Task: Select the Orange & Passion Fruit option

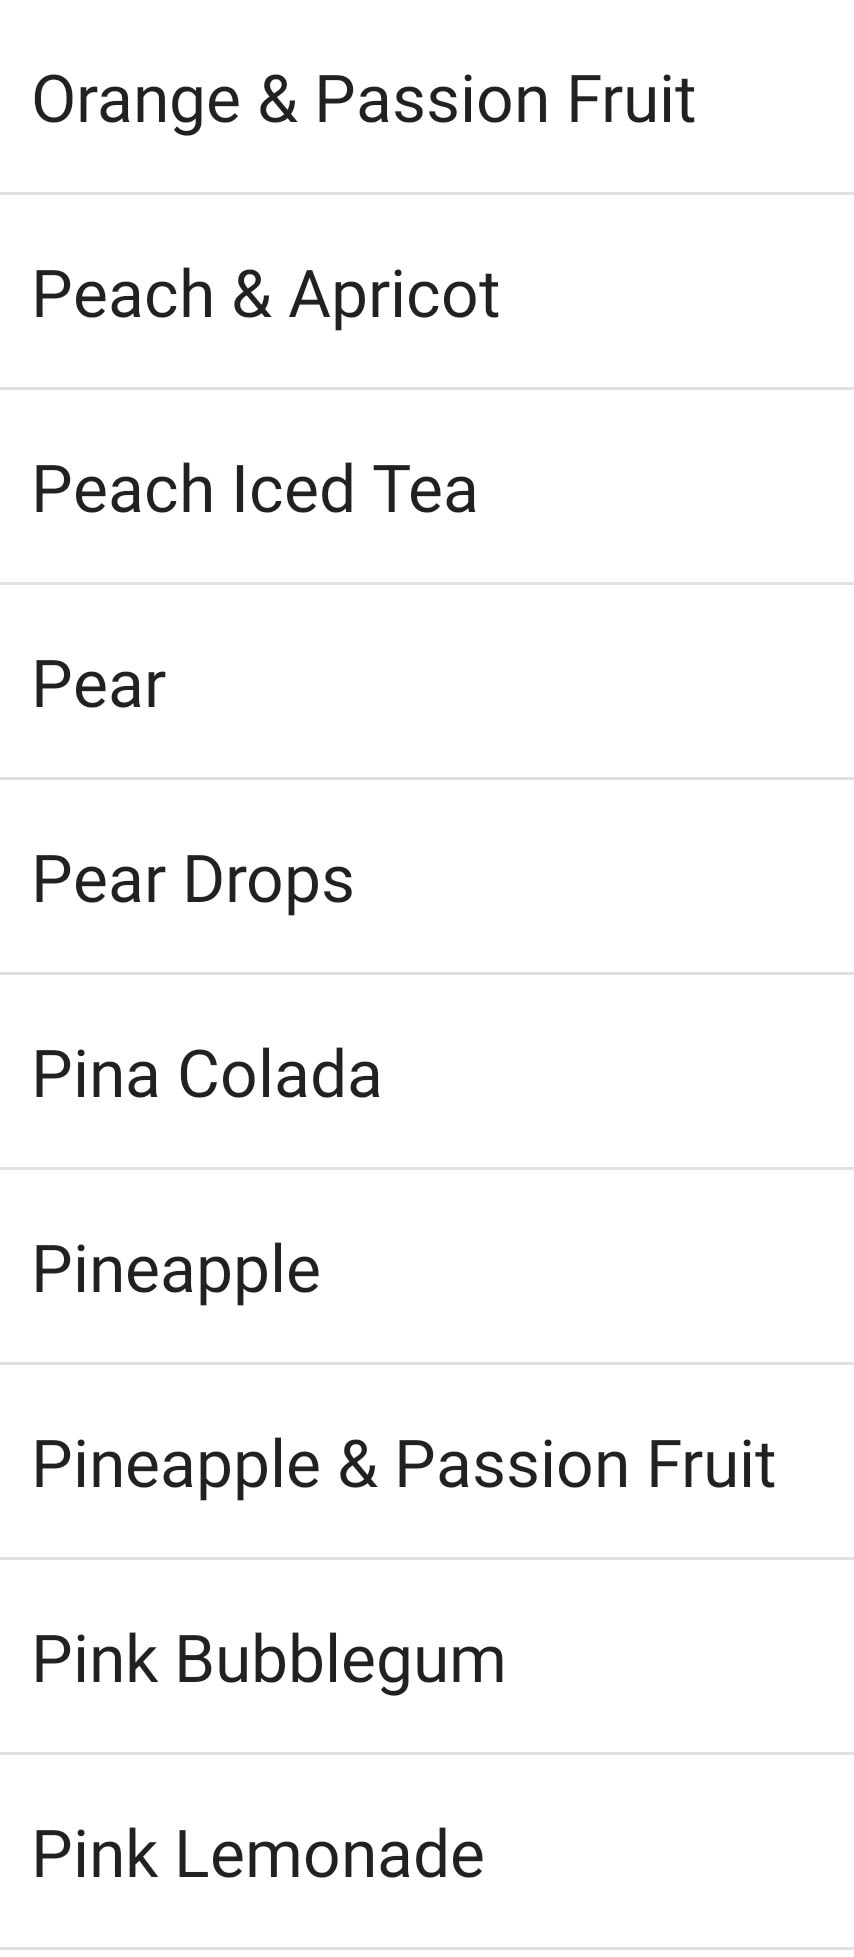Action: [363, 99]
